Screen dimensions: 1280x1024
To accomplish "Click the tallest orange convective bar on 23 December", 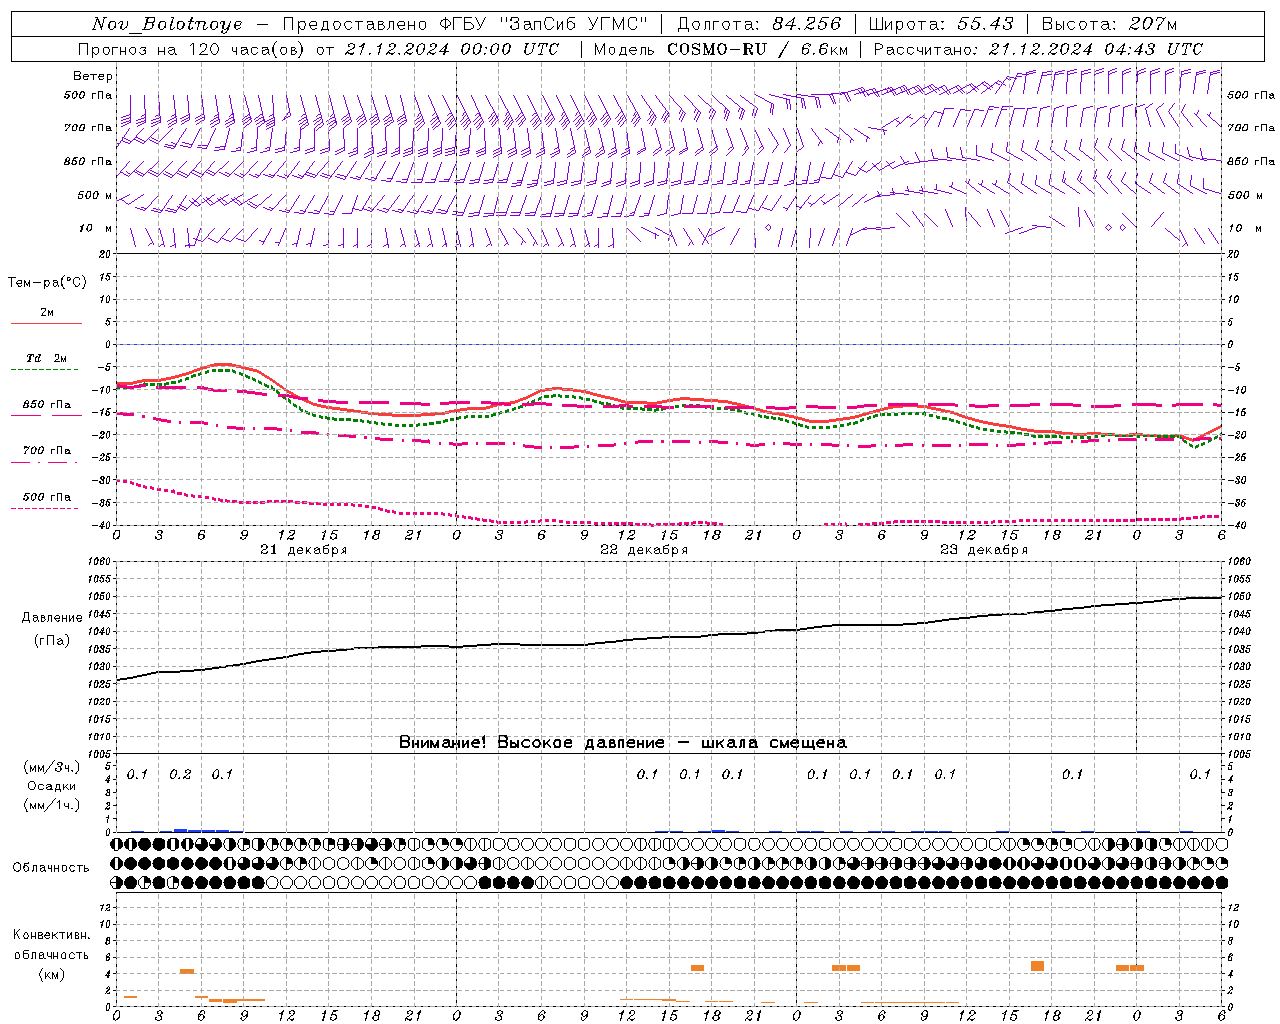I will [1037, 966].
